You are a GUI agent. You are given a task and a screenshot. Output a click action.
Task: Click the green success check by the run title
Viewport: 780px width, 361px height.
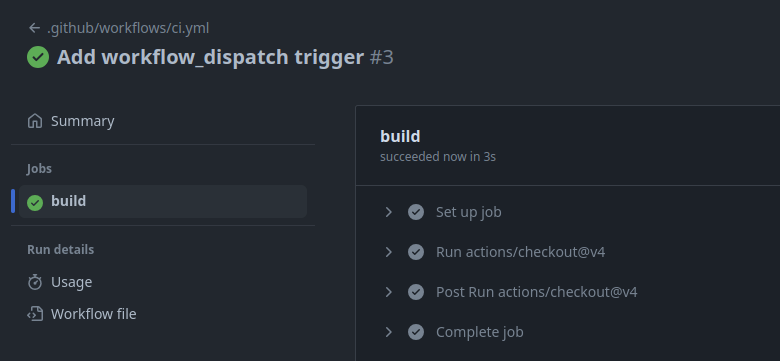click(38, 57)
